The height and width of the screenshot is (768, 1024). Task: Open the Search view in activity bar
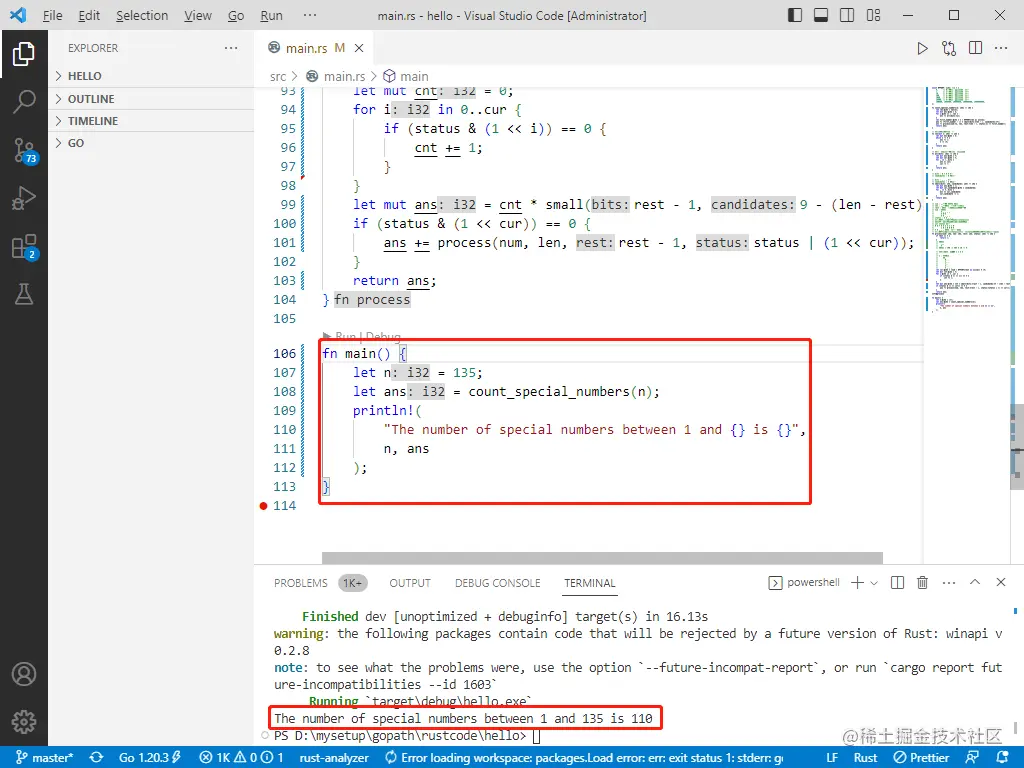(x=24, y=101)
